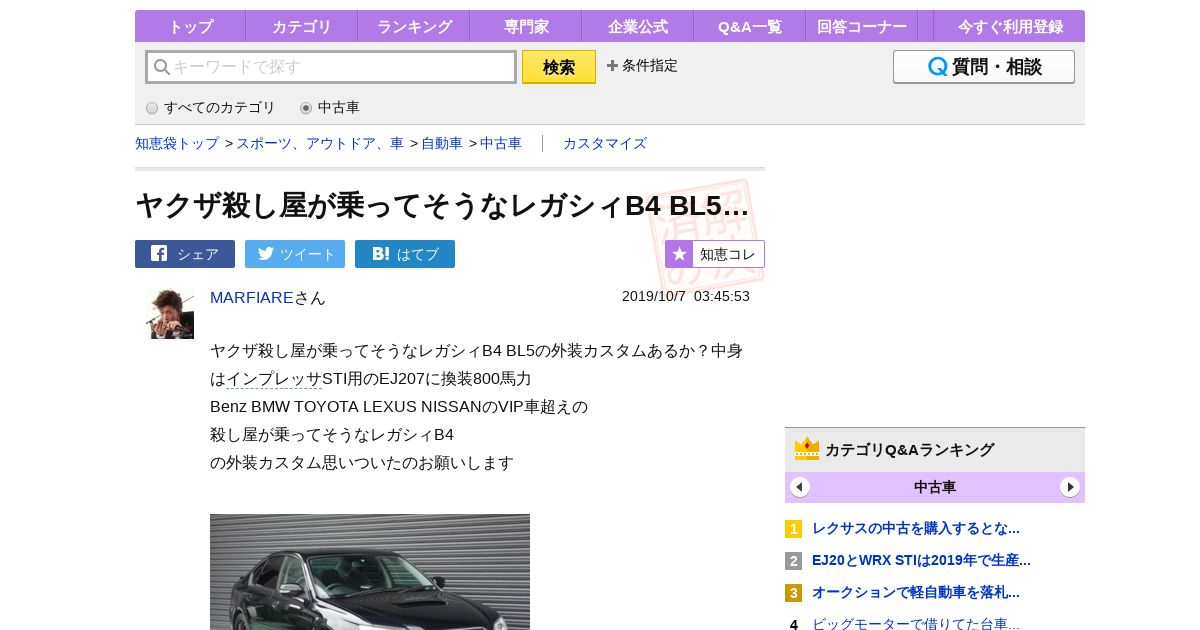Click the Facebook logo icon
The image size is (1200, 630).
(x=159, y=253)
